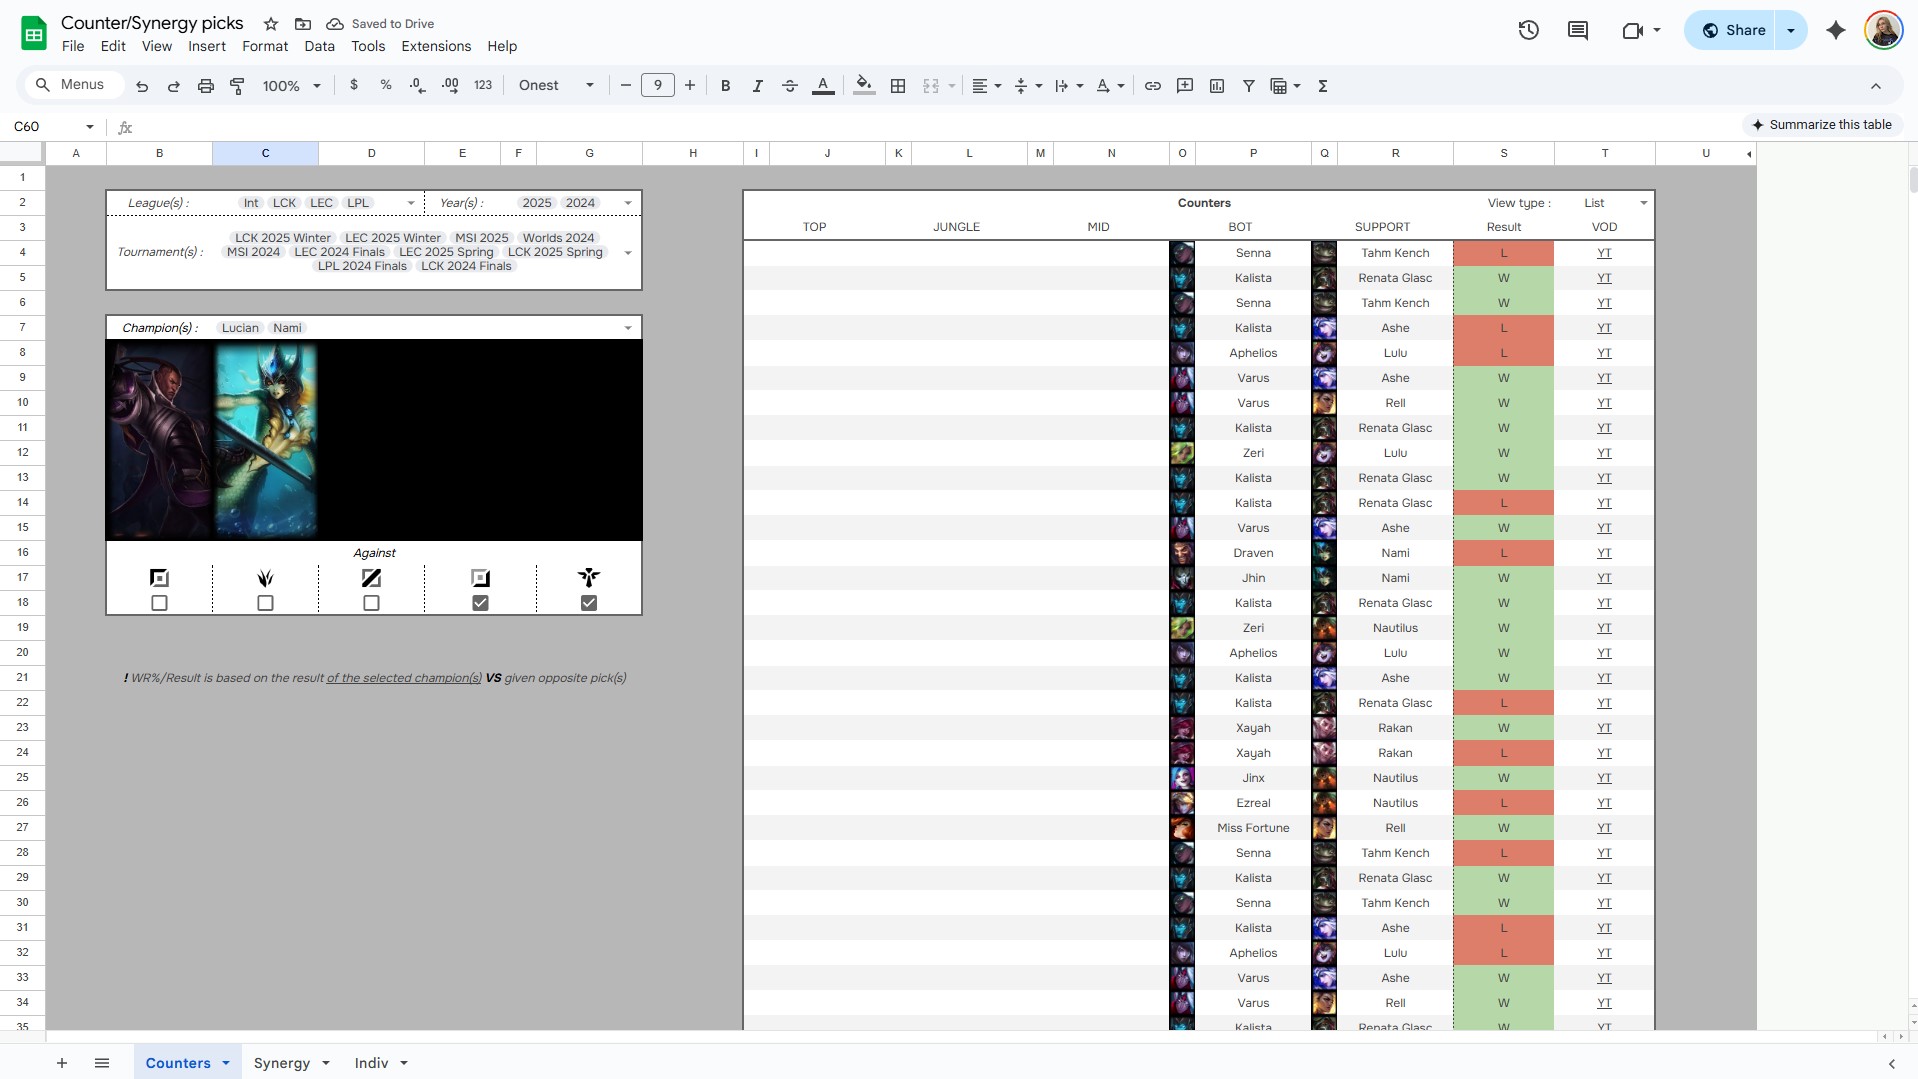
Task: Open the View type List dropdown
Action: click(x=1643, y=203)
